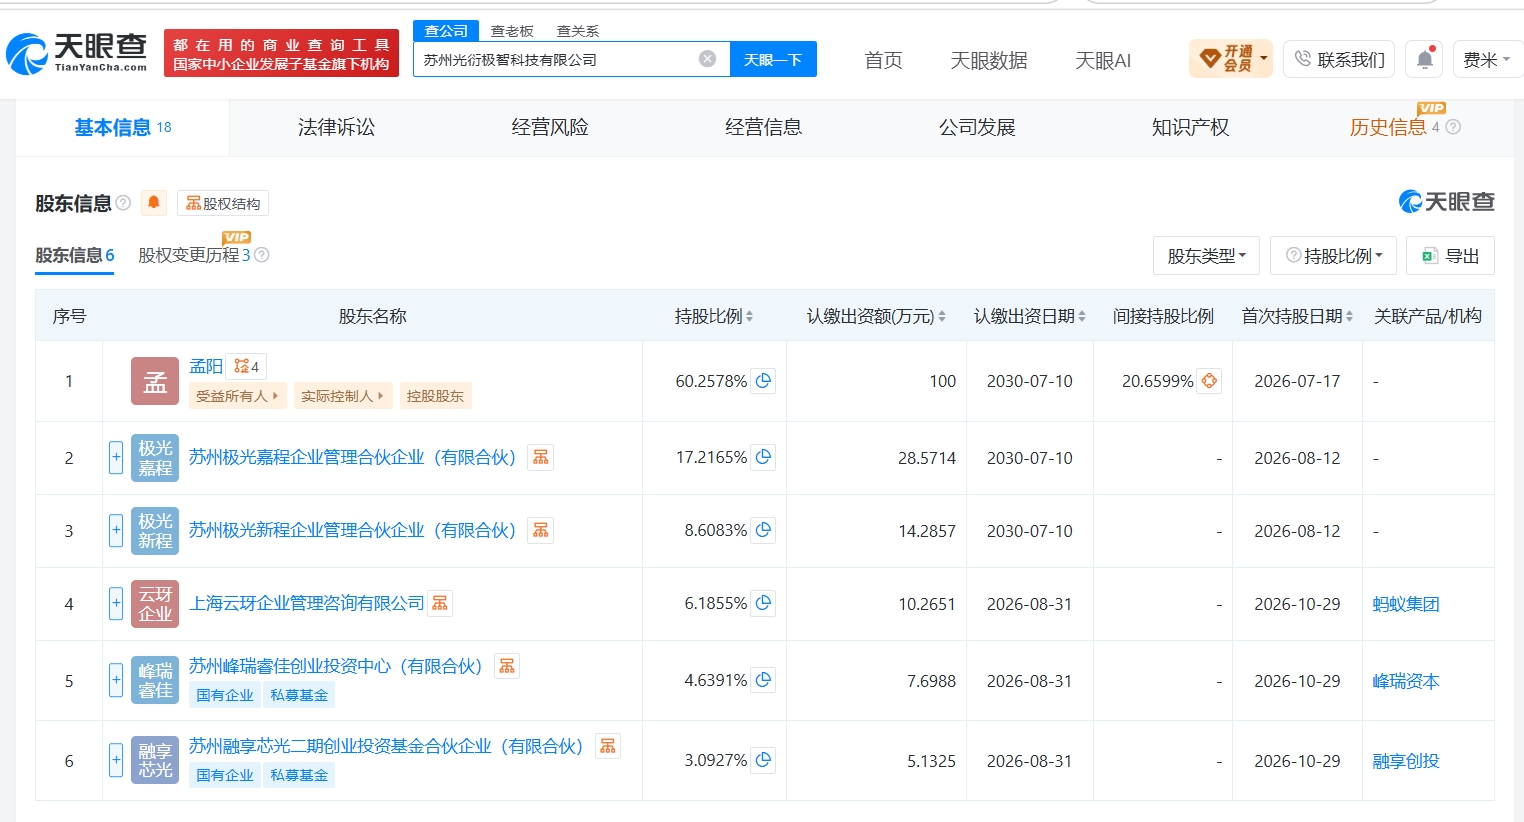Open the 费米 user account dropdown

pos(1486,60)
